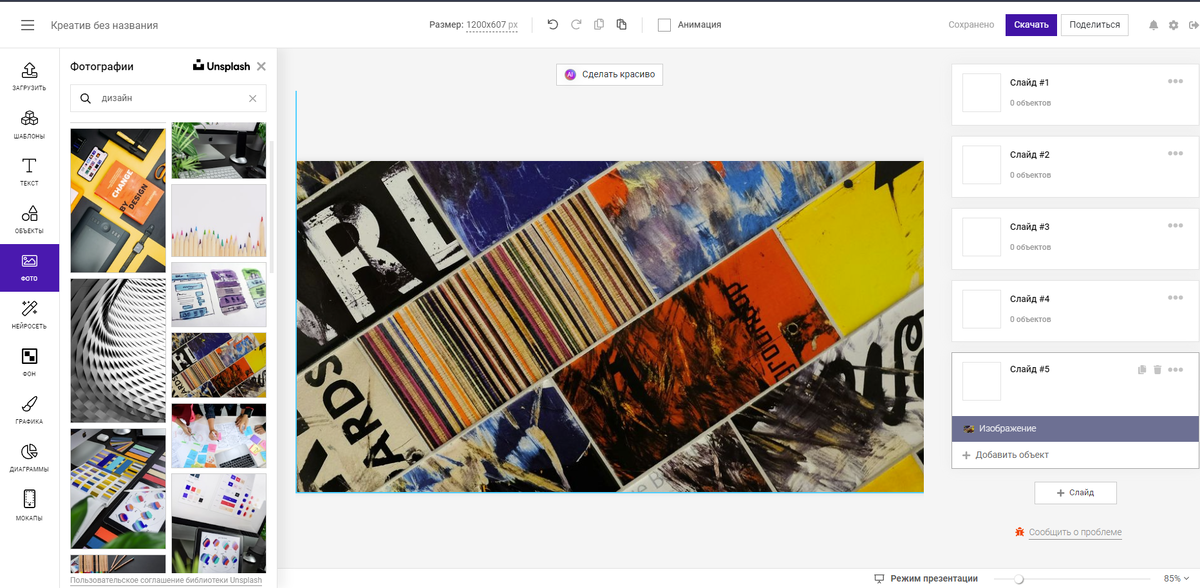
Task: Open the Мокапы mockups panel
Action: (x=29, y=505)
